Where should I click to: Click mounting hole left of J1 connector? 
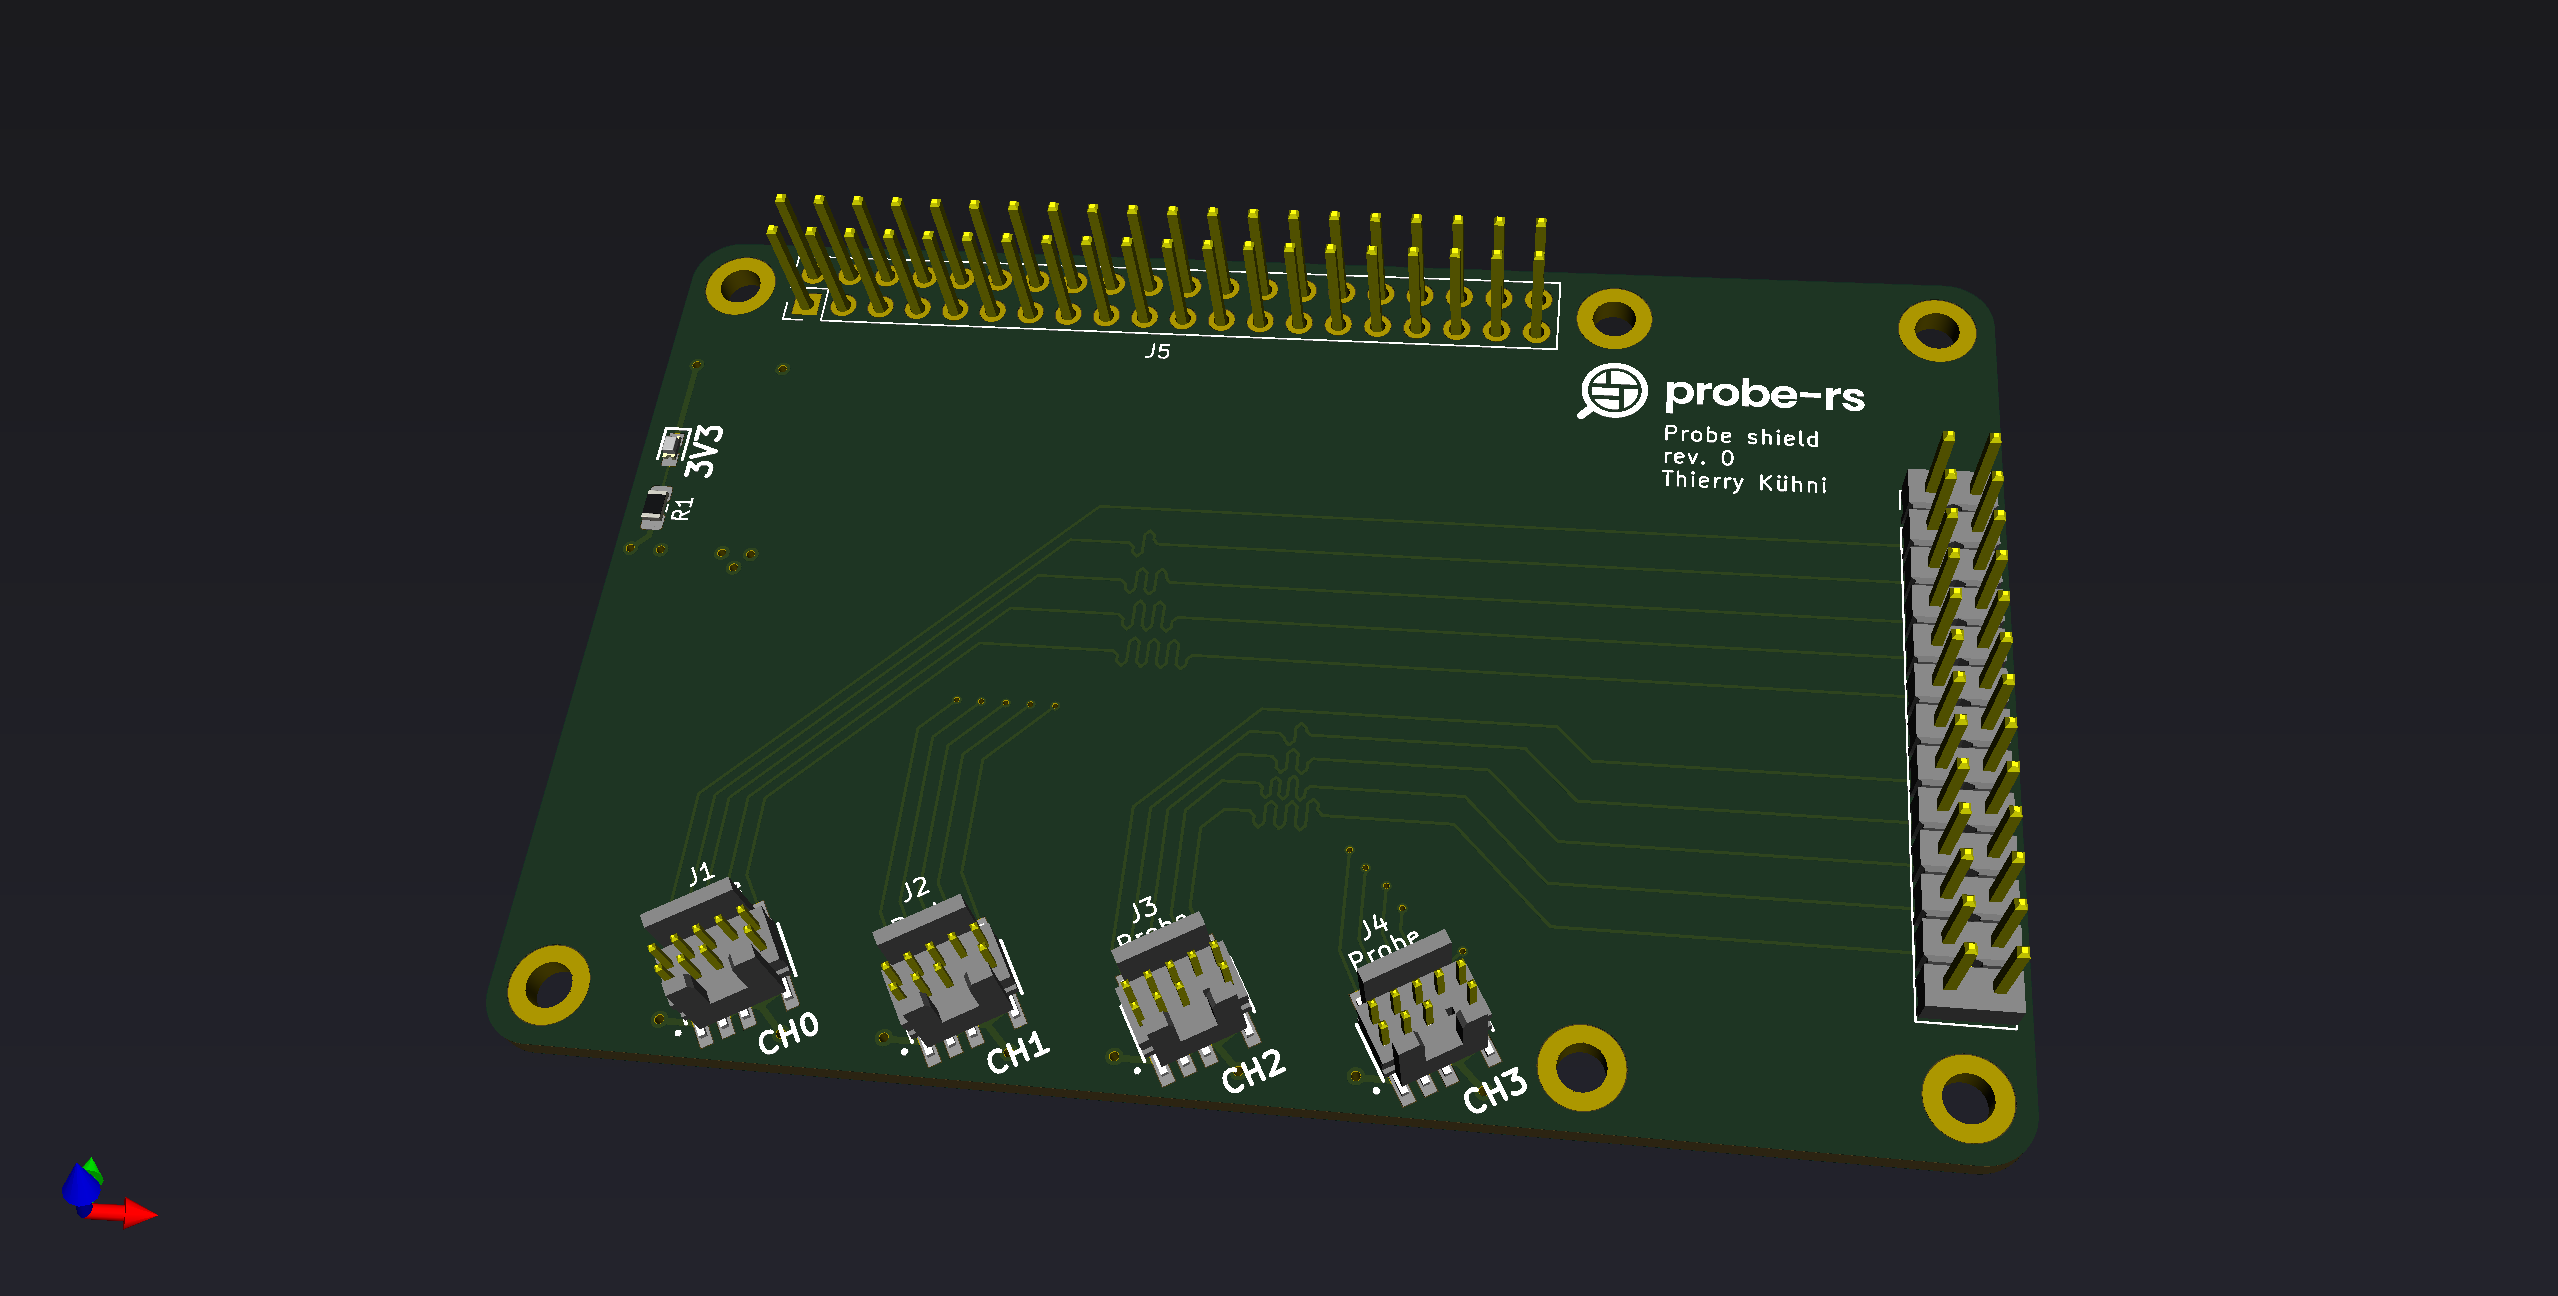click(548, 985)
